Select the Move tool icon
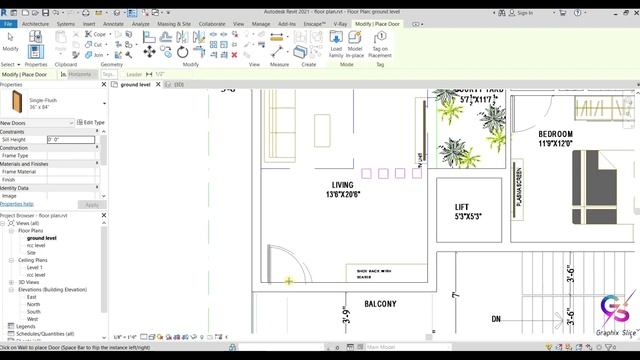 point(149,51)
